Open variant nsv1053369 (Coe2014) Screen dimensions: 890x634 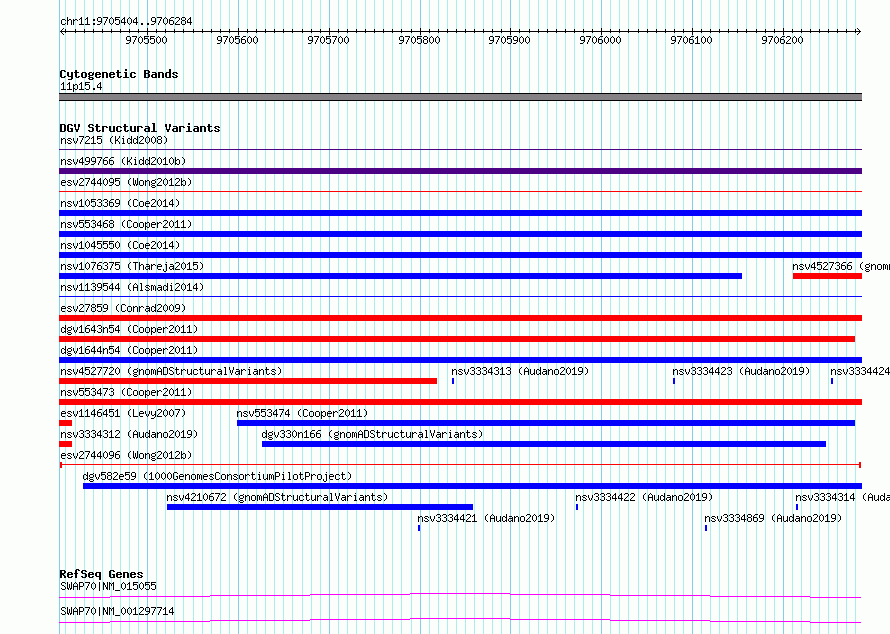point(120,203)
